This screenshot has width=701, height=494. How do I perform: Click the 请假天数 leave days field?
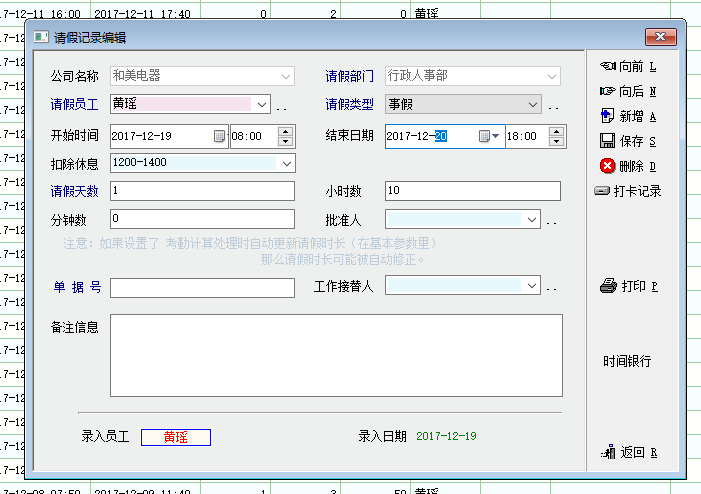point(202,191)
